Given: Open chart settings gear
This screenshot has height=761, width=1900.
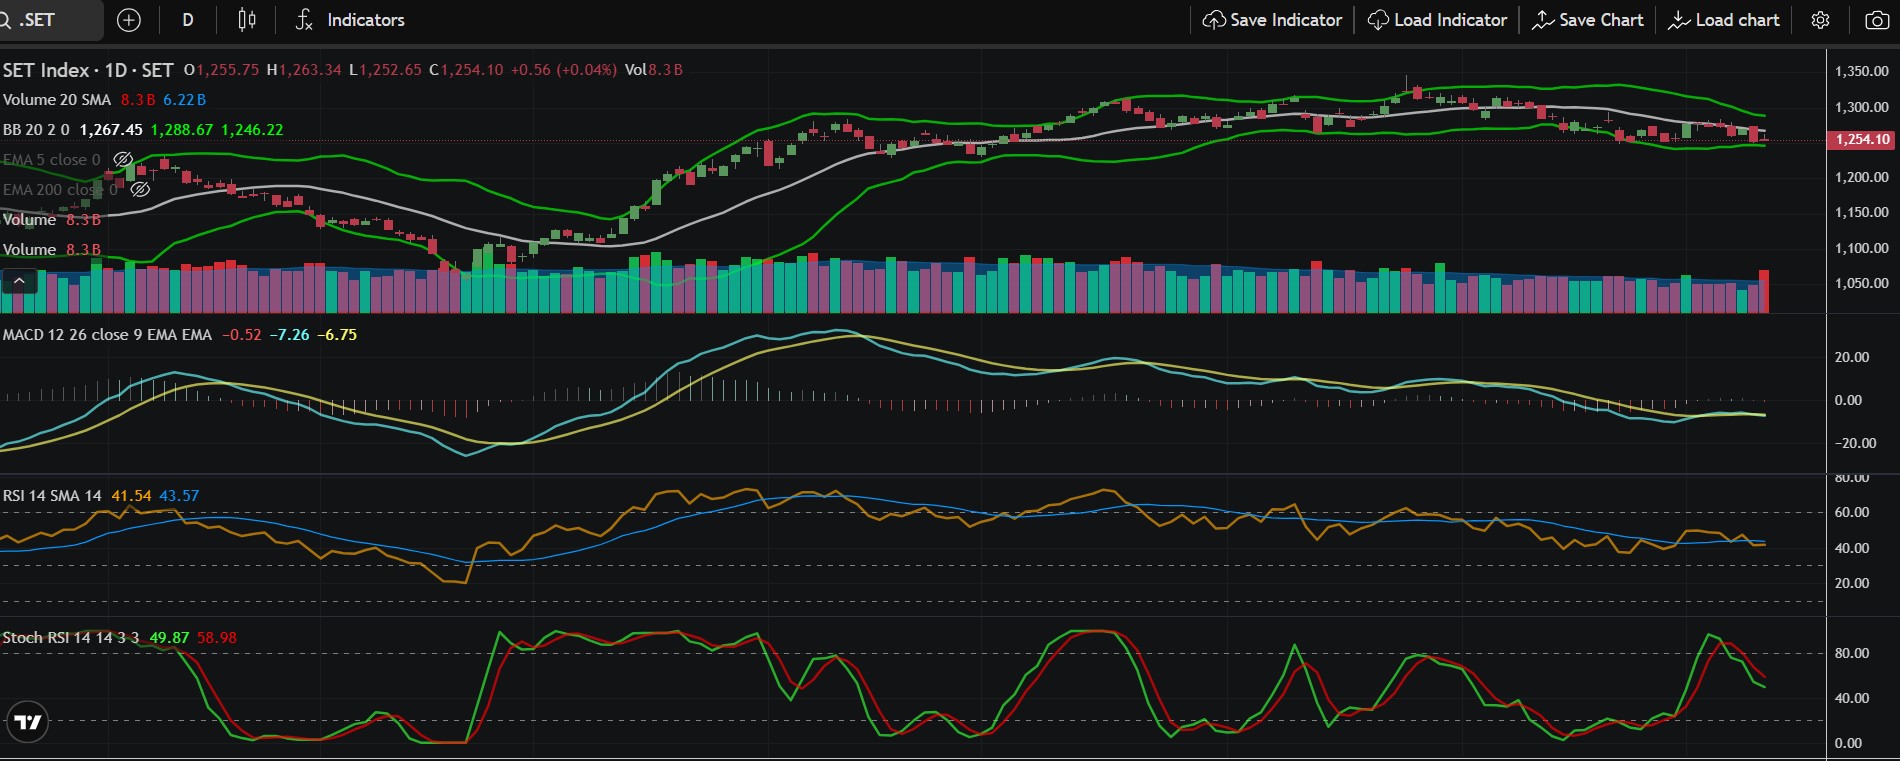Looking at the screenshot, I should pyautogui.click(x=1821, y=20).
